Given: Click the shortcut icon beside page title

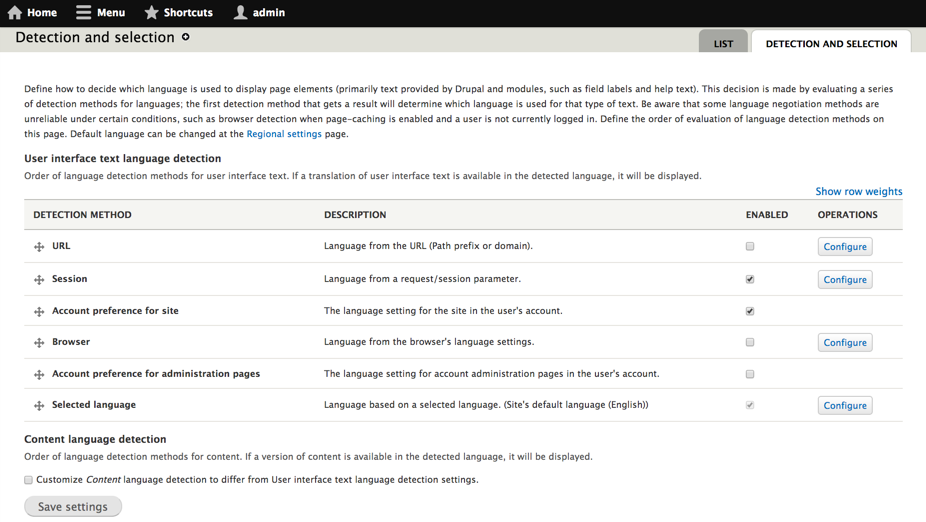Looking at the screenshot, I should click(x=186, y=37).
